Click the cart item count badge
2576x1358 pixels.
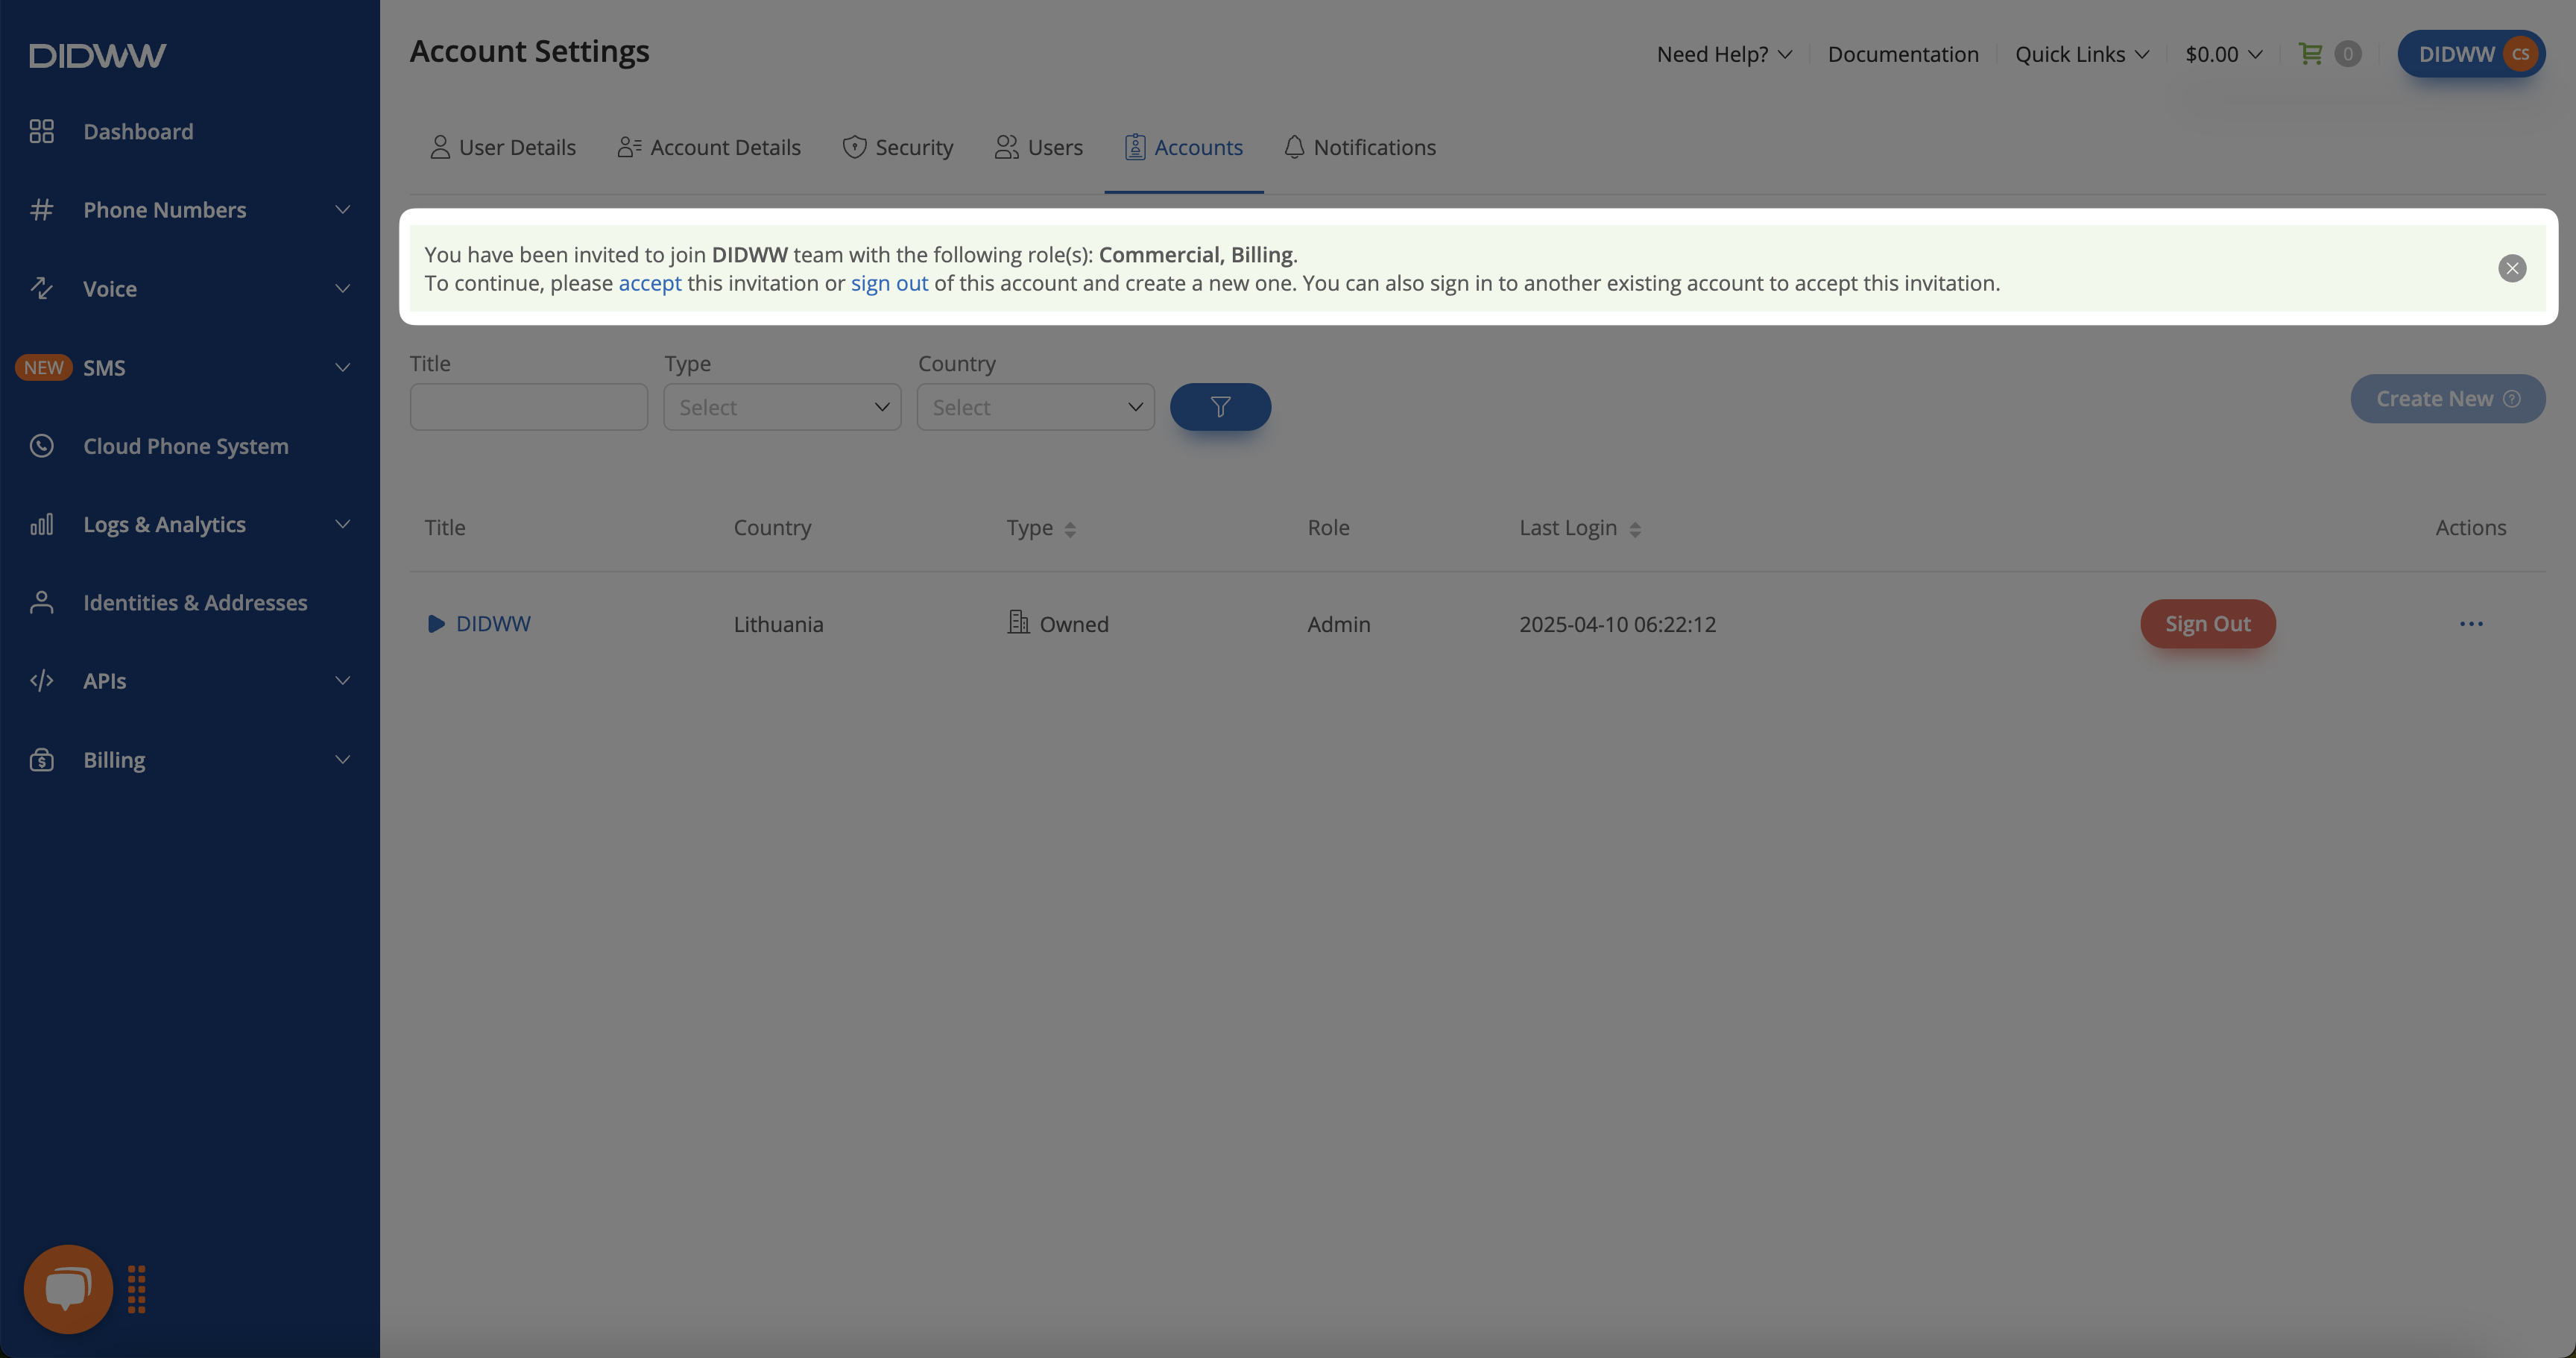pos(2347,54)
